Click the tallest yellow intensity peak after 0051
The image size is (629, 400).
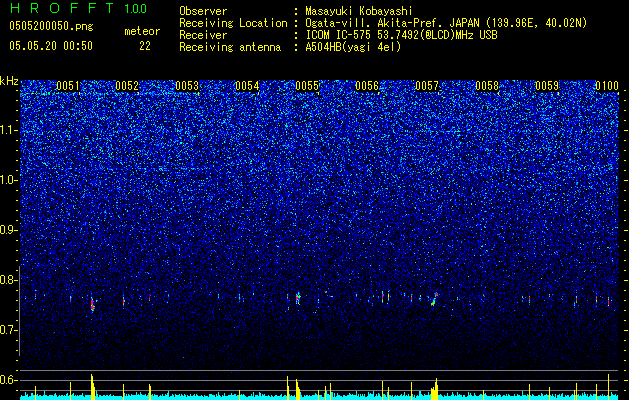(x=92, y=387)
